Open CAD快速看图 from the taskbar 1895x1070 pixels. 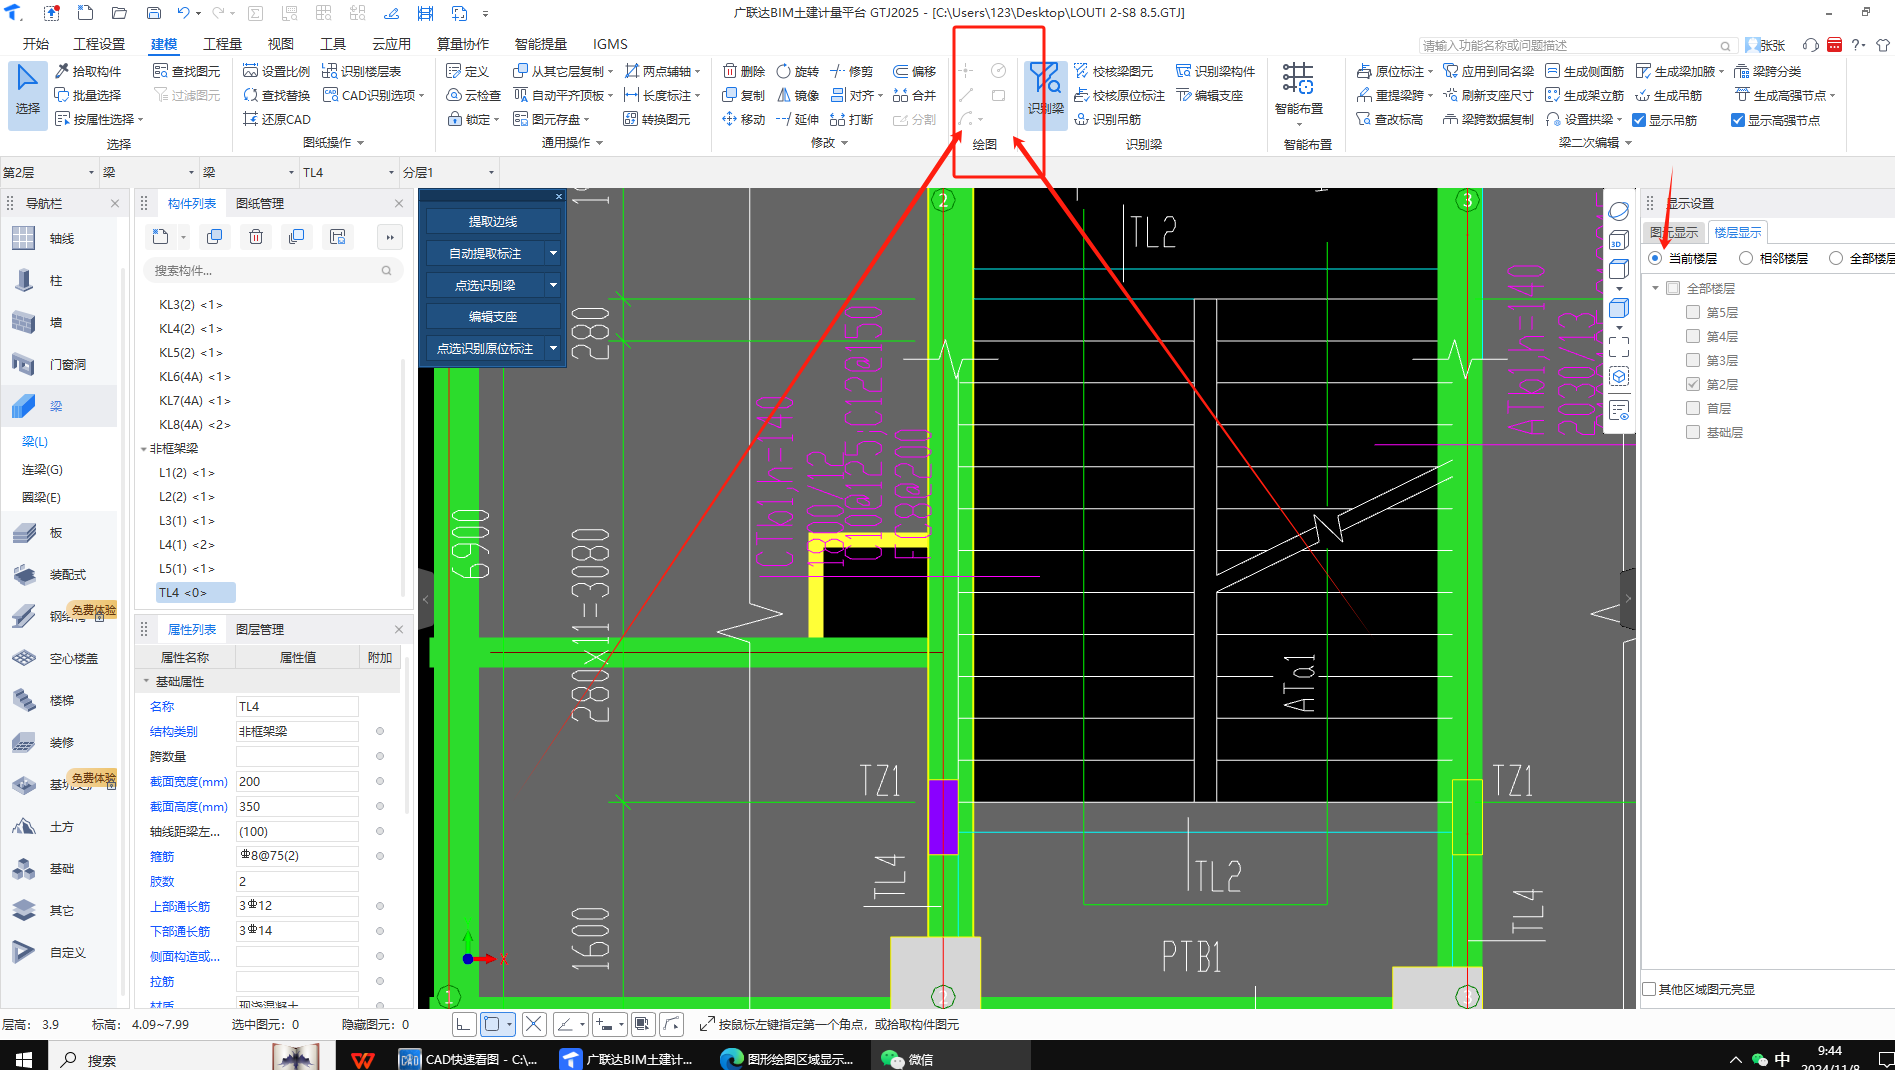[468, 1058]
